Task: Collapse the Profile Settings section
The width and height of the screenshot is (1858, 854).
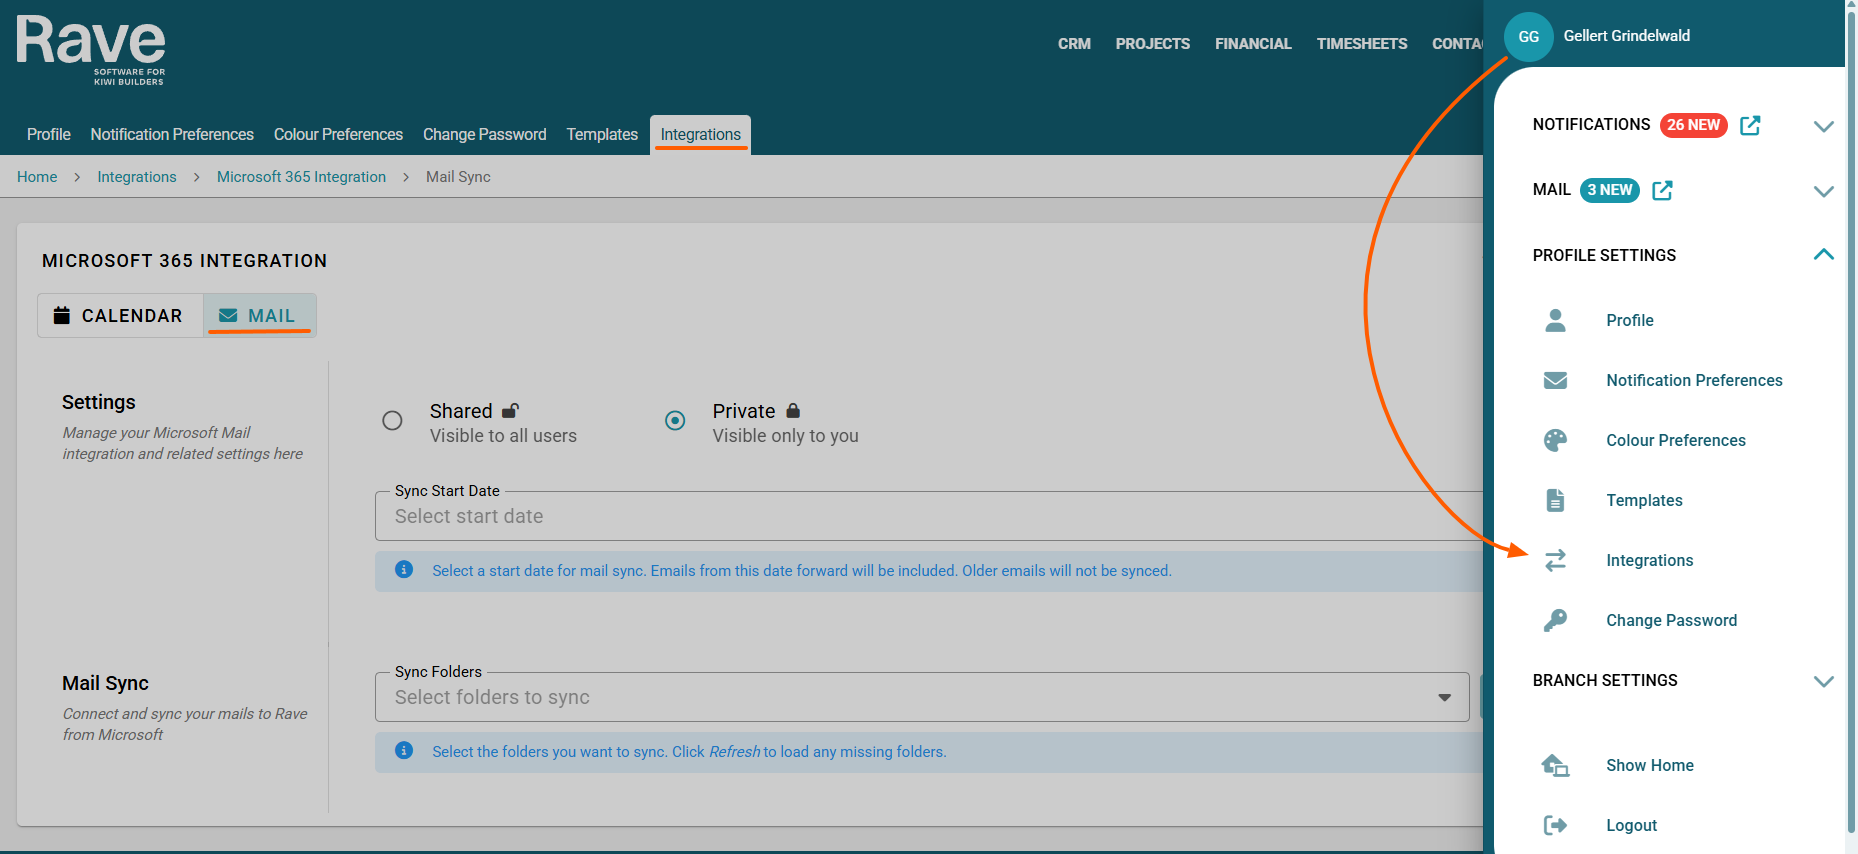Action: pyautogui.click(x=1823, y=255)
